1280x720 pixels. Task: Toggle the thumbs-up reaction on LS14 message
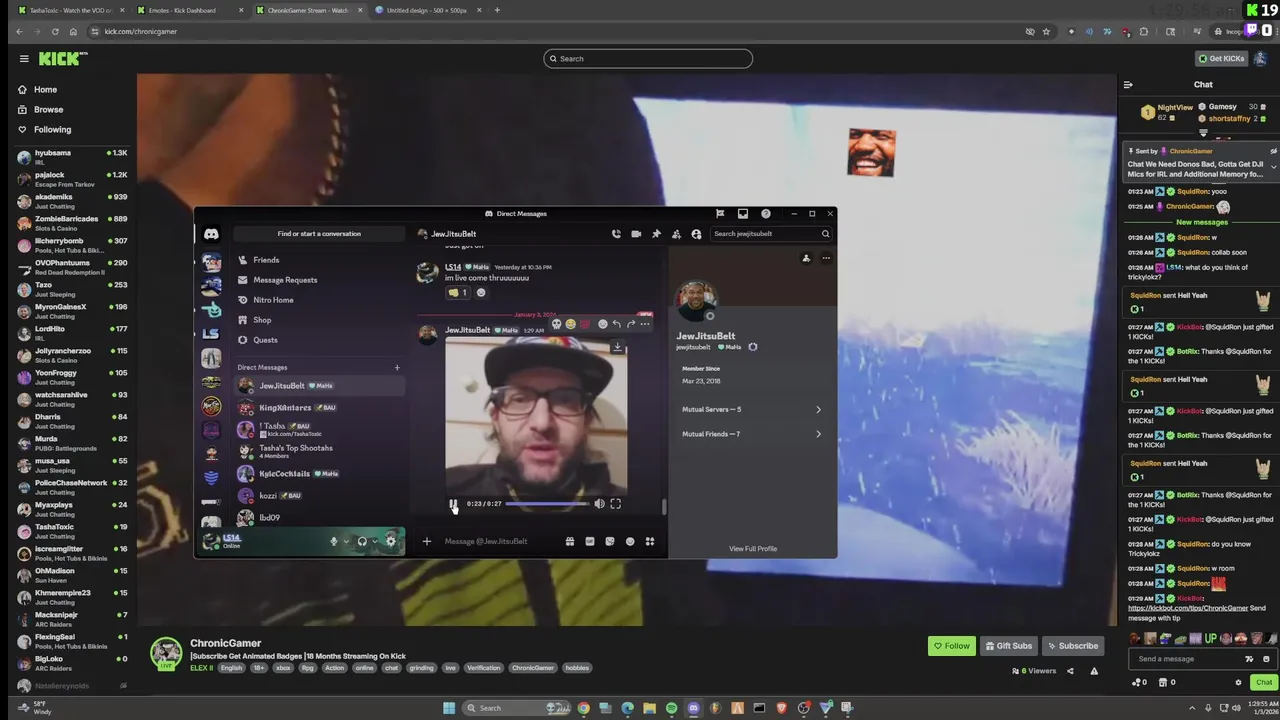point(458,293)
